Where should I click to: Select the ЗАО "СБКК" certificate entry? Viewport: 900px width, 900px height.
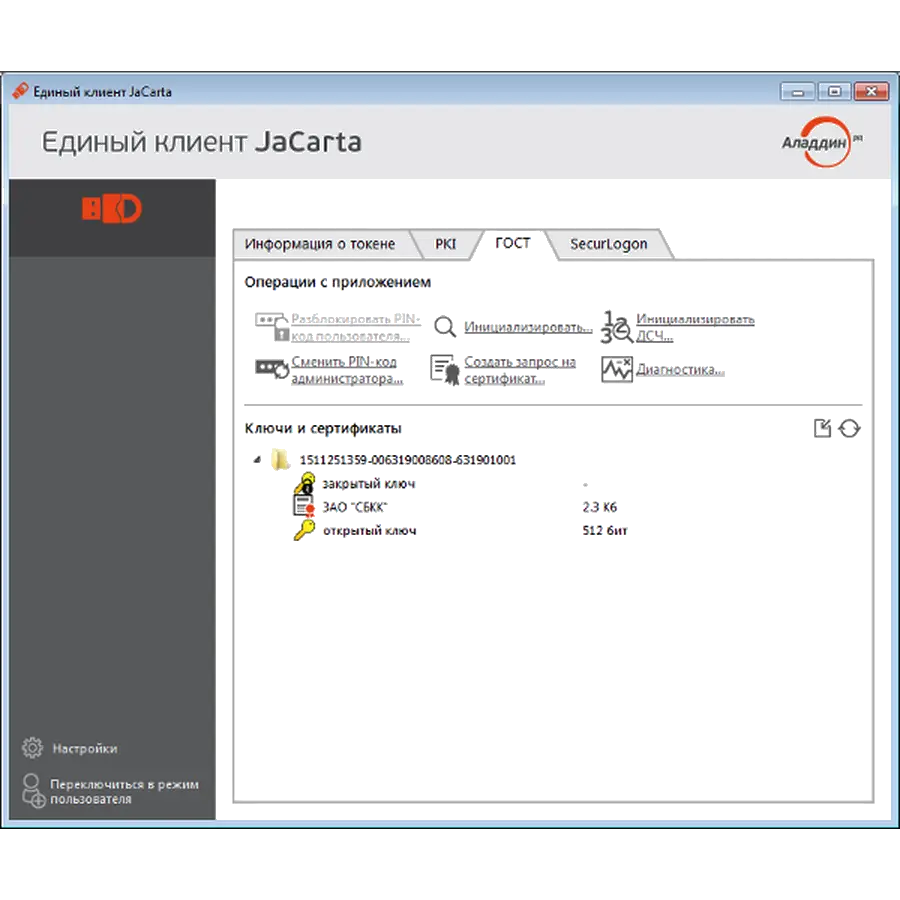[355, 507]
